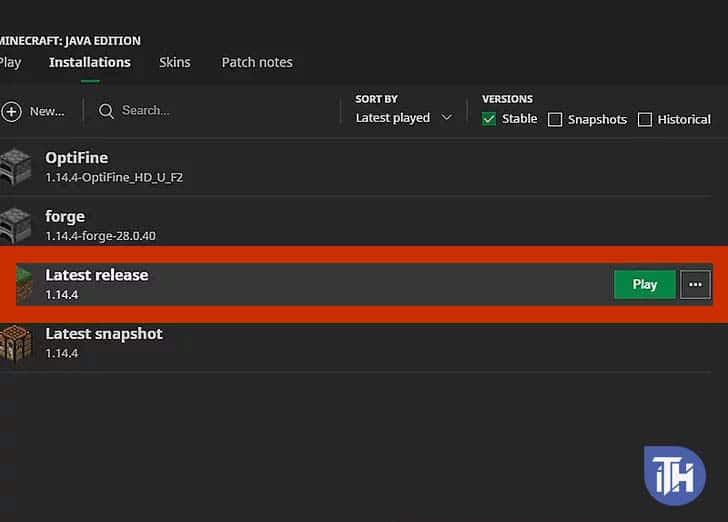
Task: Click the Latest snapshot crafting table icon
Action: [15, 343]
